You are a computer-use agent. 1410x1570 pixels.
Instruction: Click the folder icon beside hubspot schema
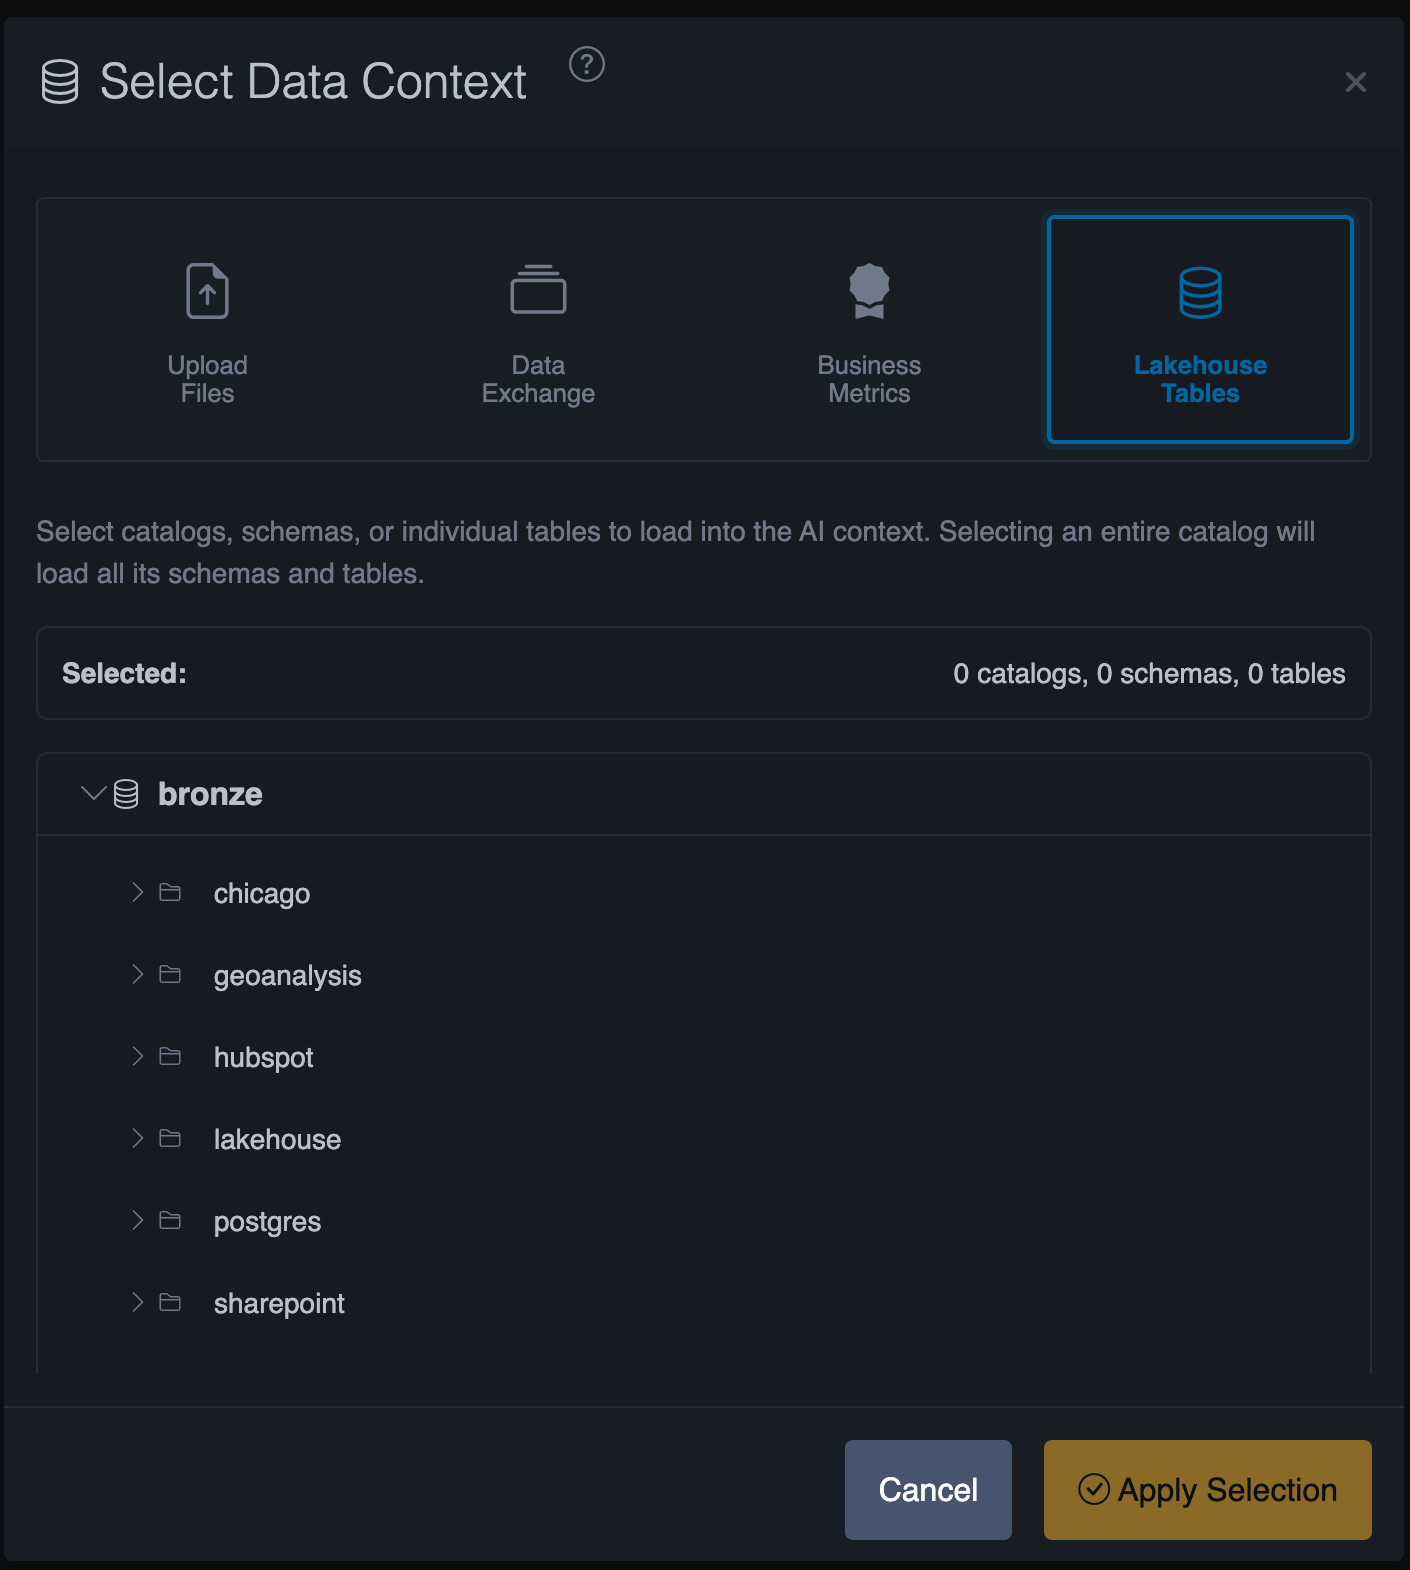click(169, 1056)
